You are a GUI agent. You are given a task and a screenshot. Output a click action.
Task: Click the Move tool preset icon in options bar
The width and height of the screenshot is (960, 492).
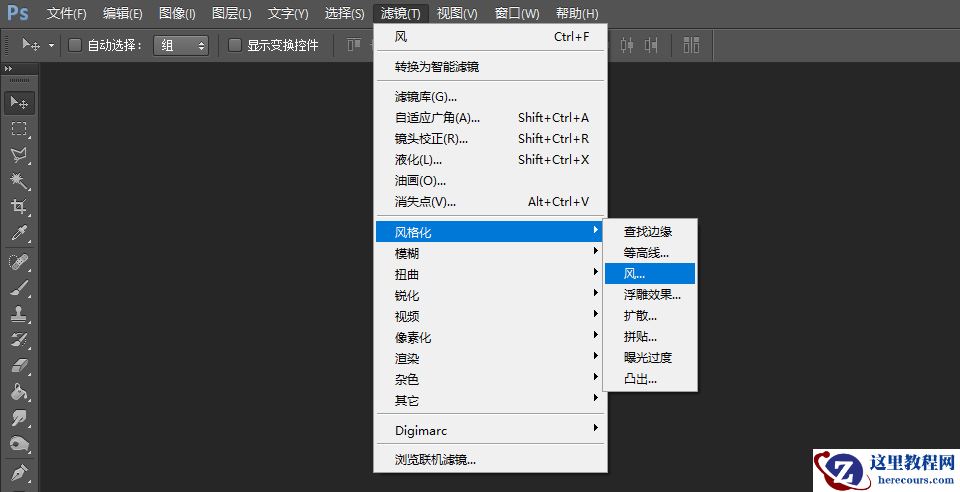click(31, 45)
